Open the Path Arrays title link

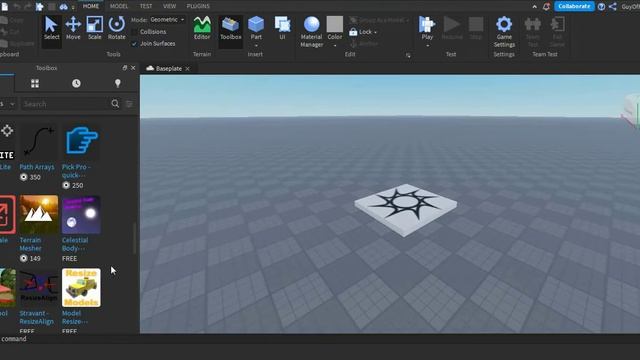[37, 167]
